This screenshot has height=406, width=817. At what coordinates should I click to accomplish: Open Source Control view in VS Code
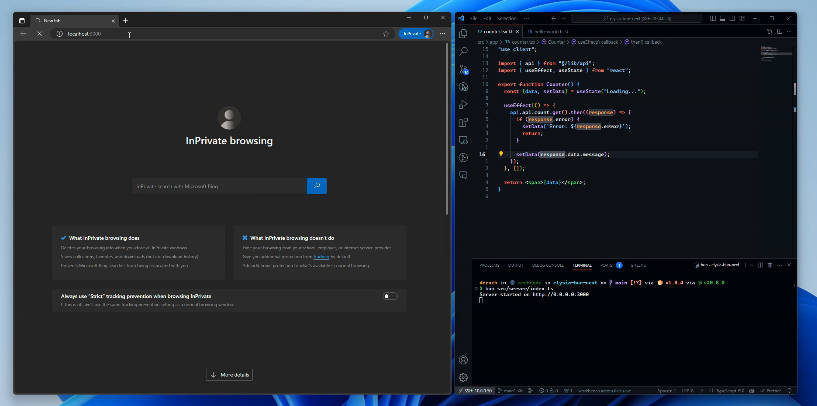pyautogui.click(x=463, y=69)
